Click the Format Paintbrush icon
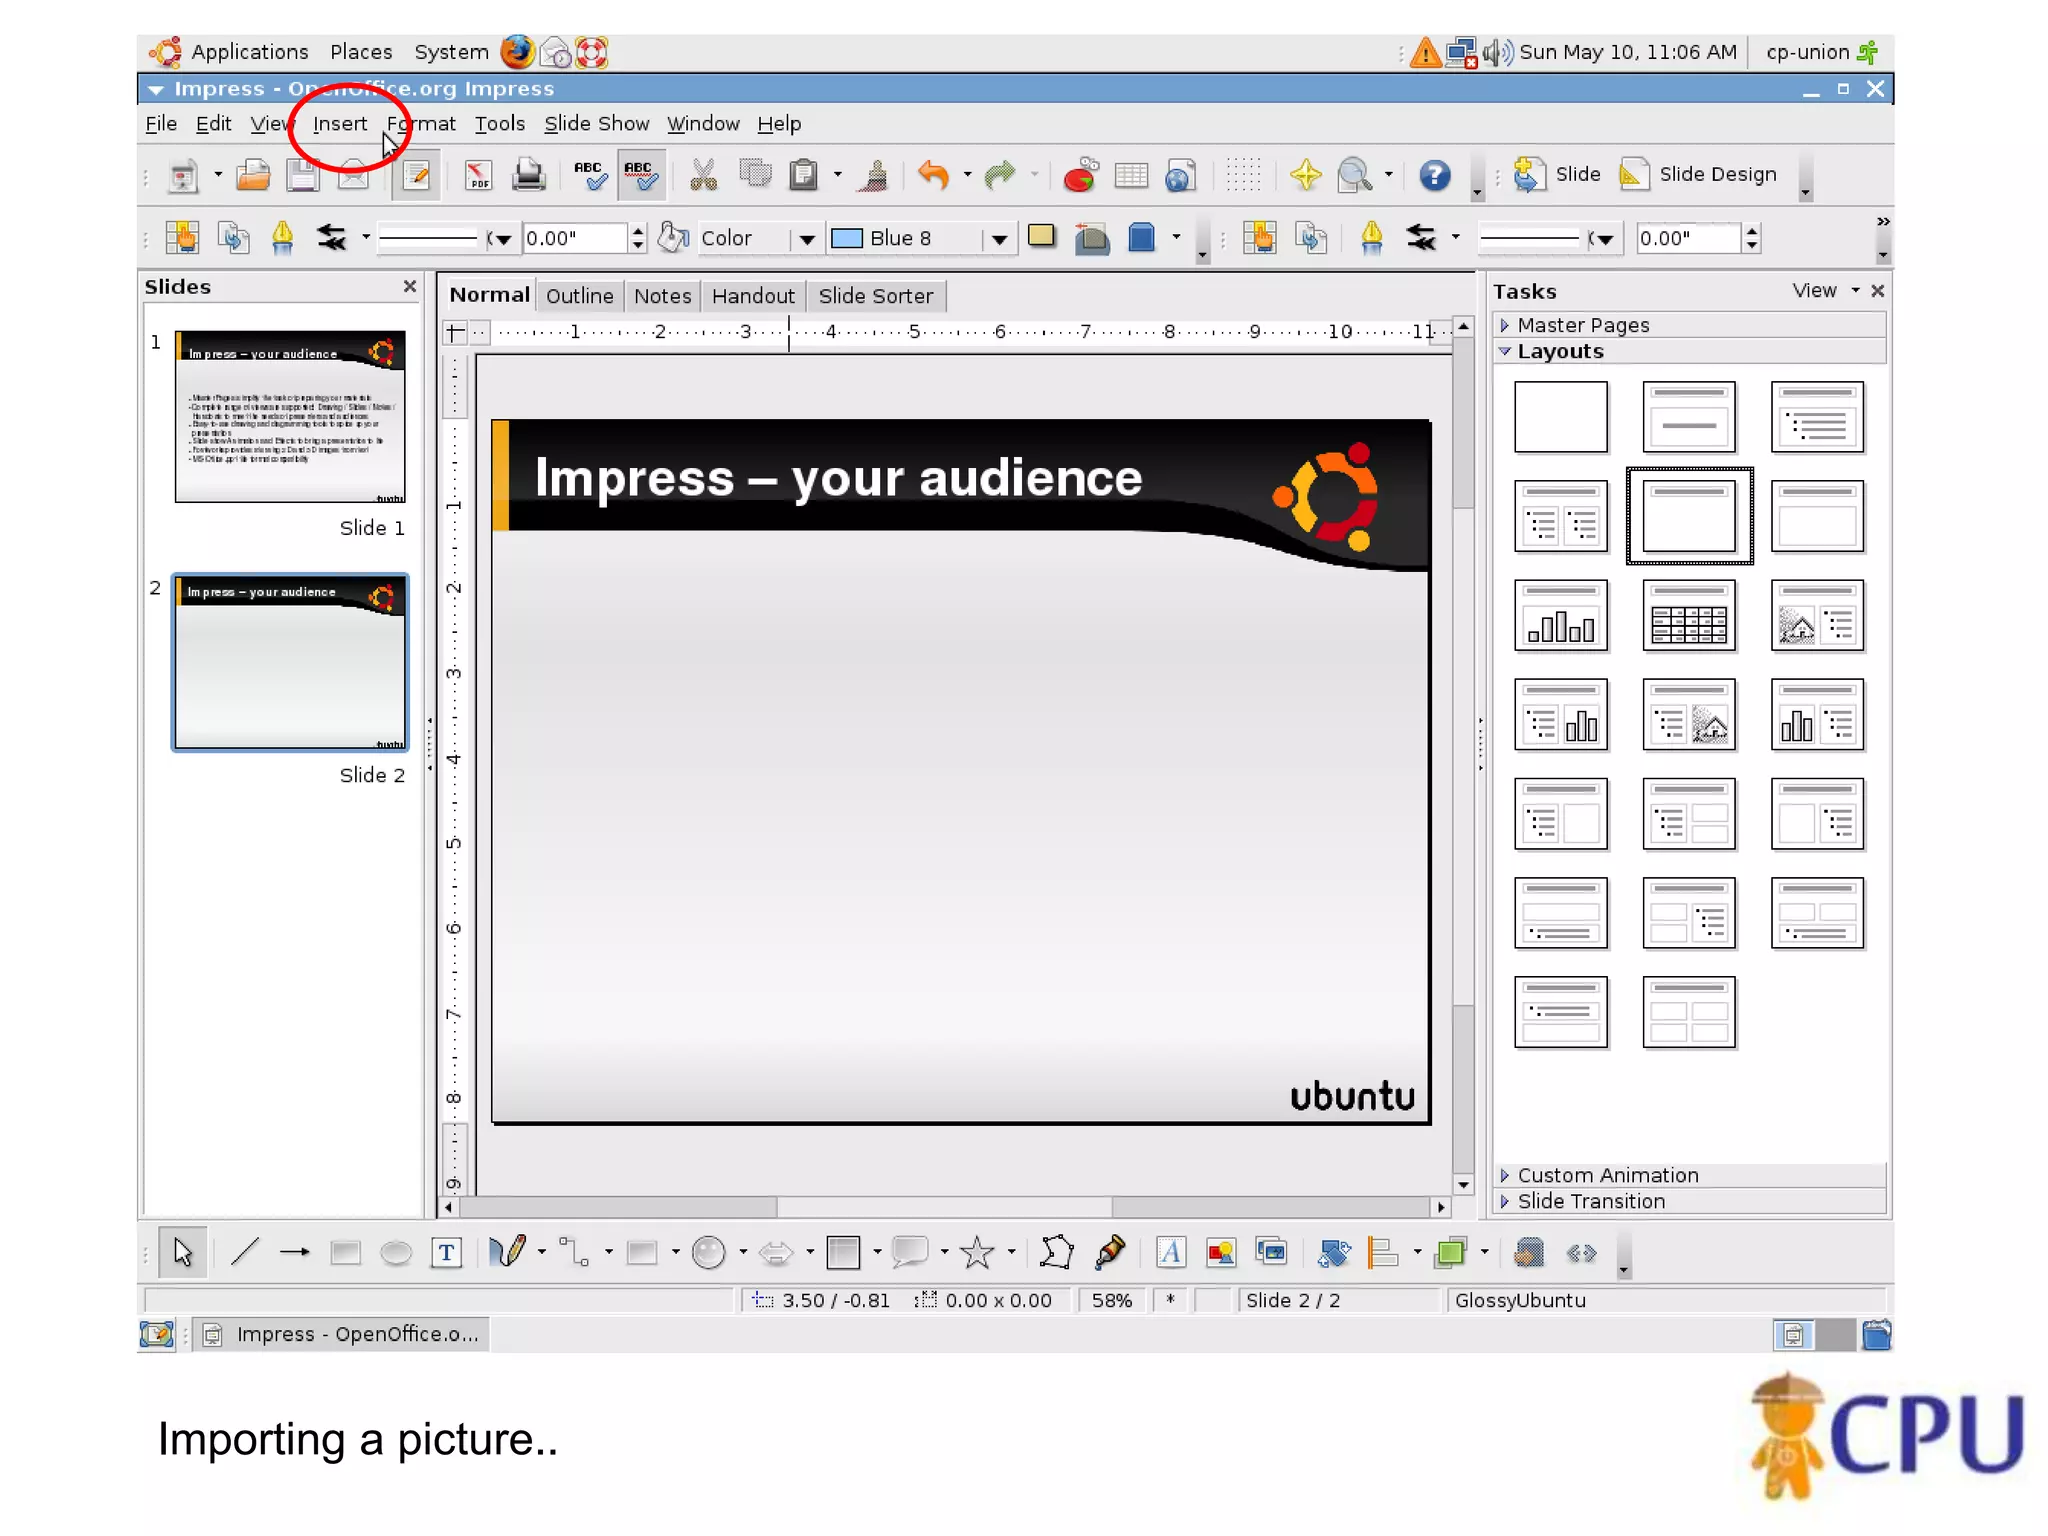Image resolution: width=2048 pixels, height=1536 pixels. pos(875,175)
